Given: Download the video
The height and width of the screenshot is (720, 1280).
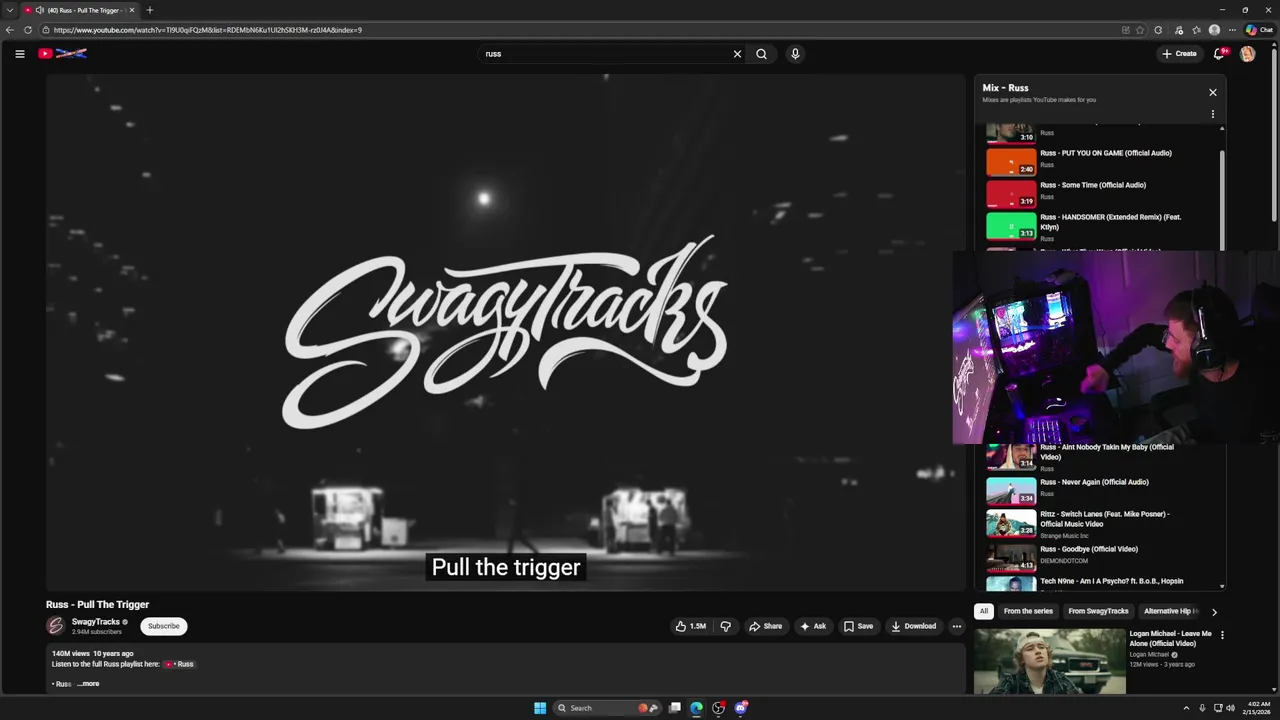Looking at the screenshot, I should (914, 626).
